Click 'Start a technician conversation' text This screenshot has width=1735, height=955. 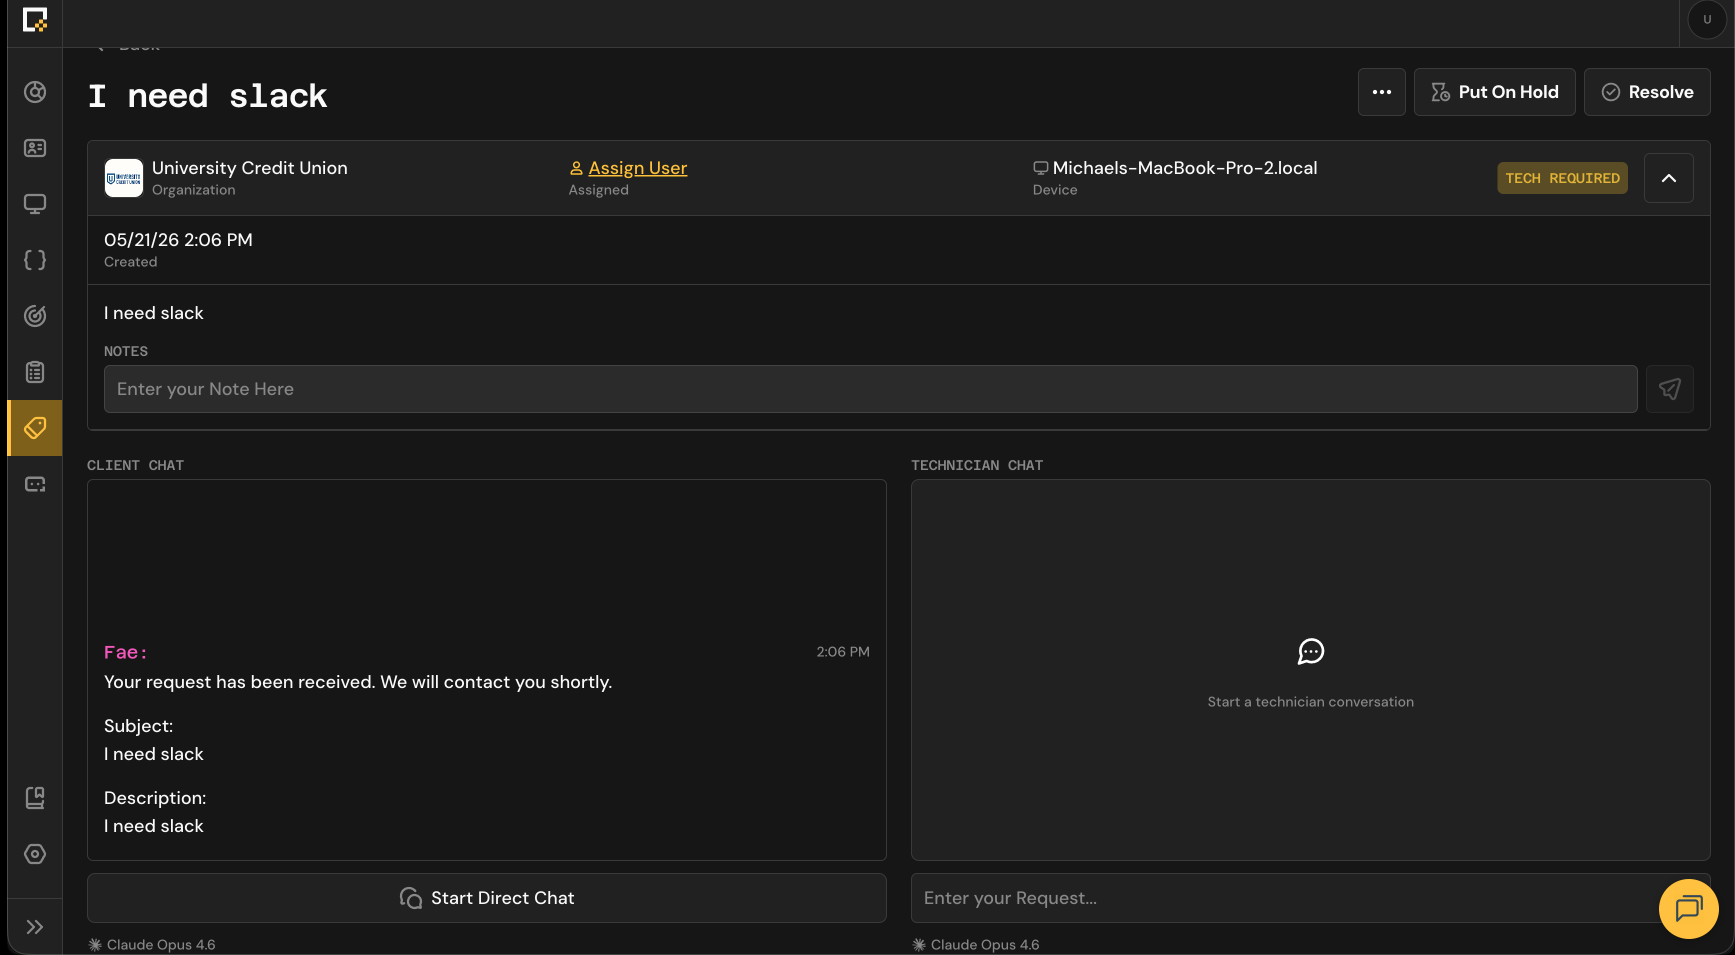1311,702
